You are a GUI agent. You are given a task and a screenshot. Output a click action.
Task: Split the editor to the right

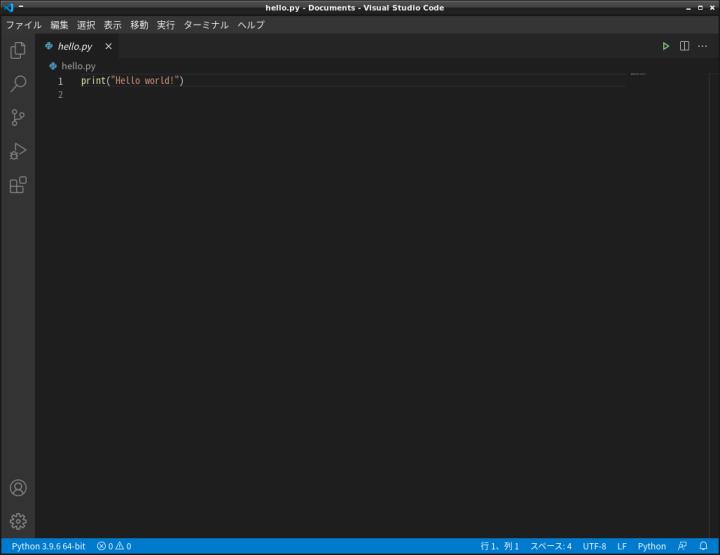point(684,46)
